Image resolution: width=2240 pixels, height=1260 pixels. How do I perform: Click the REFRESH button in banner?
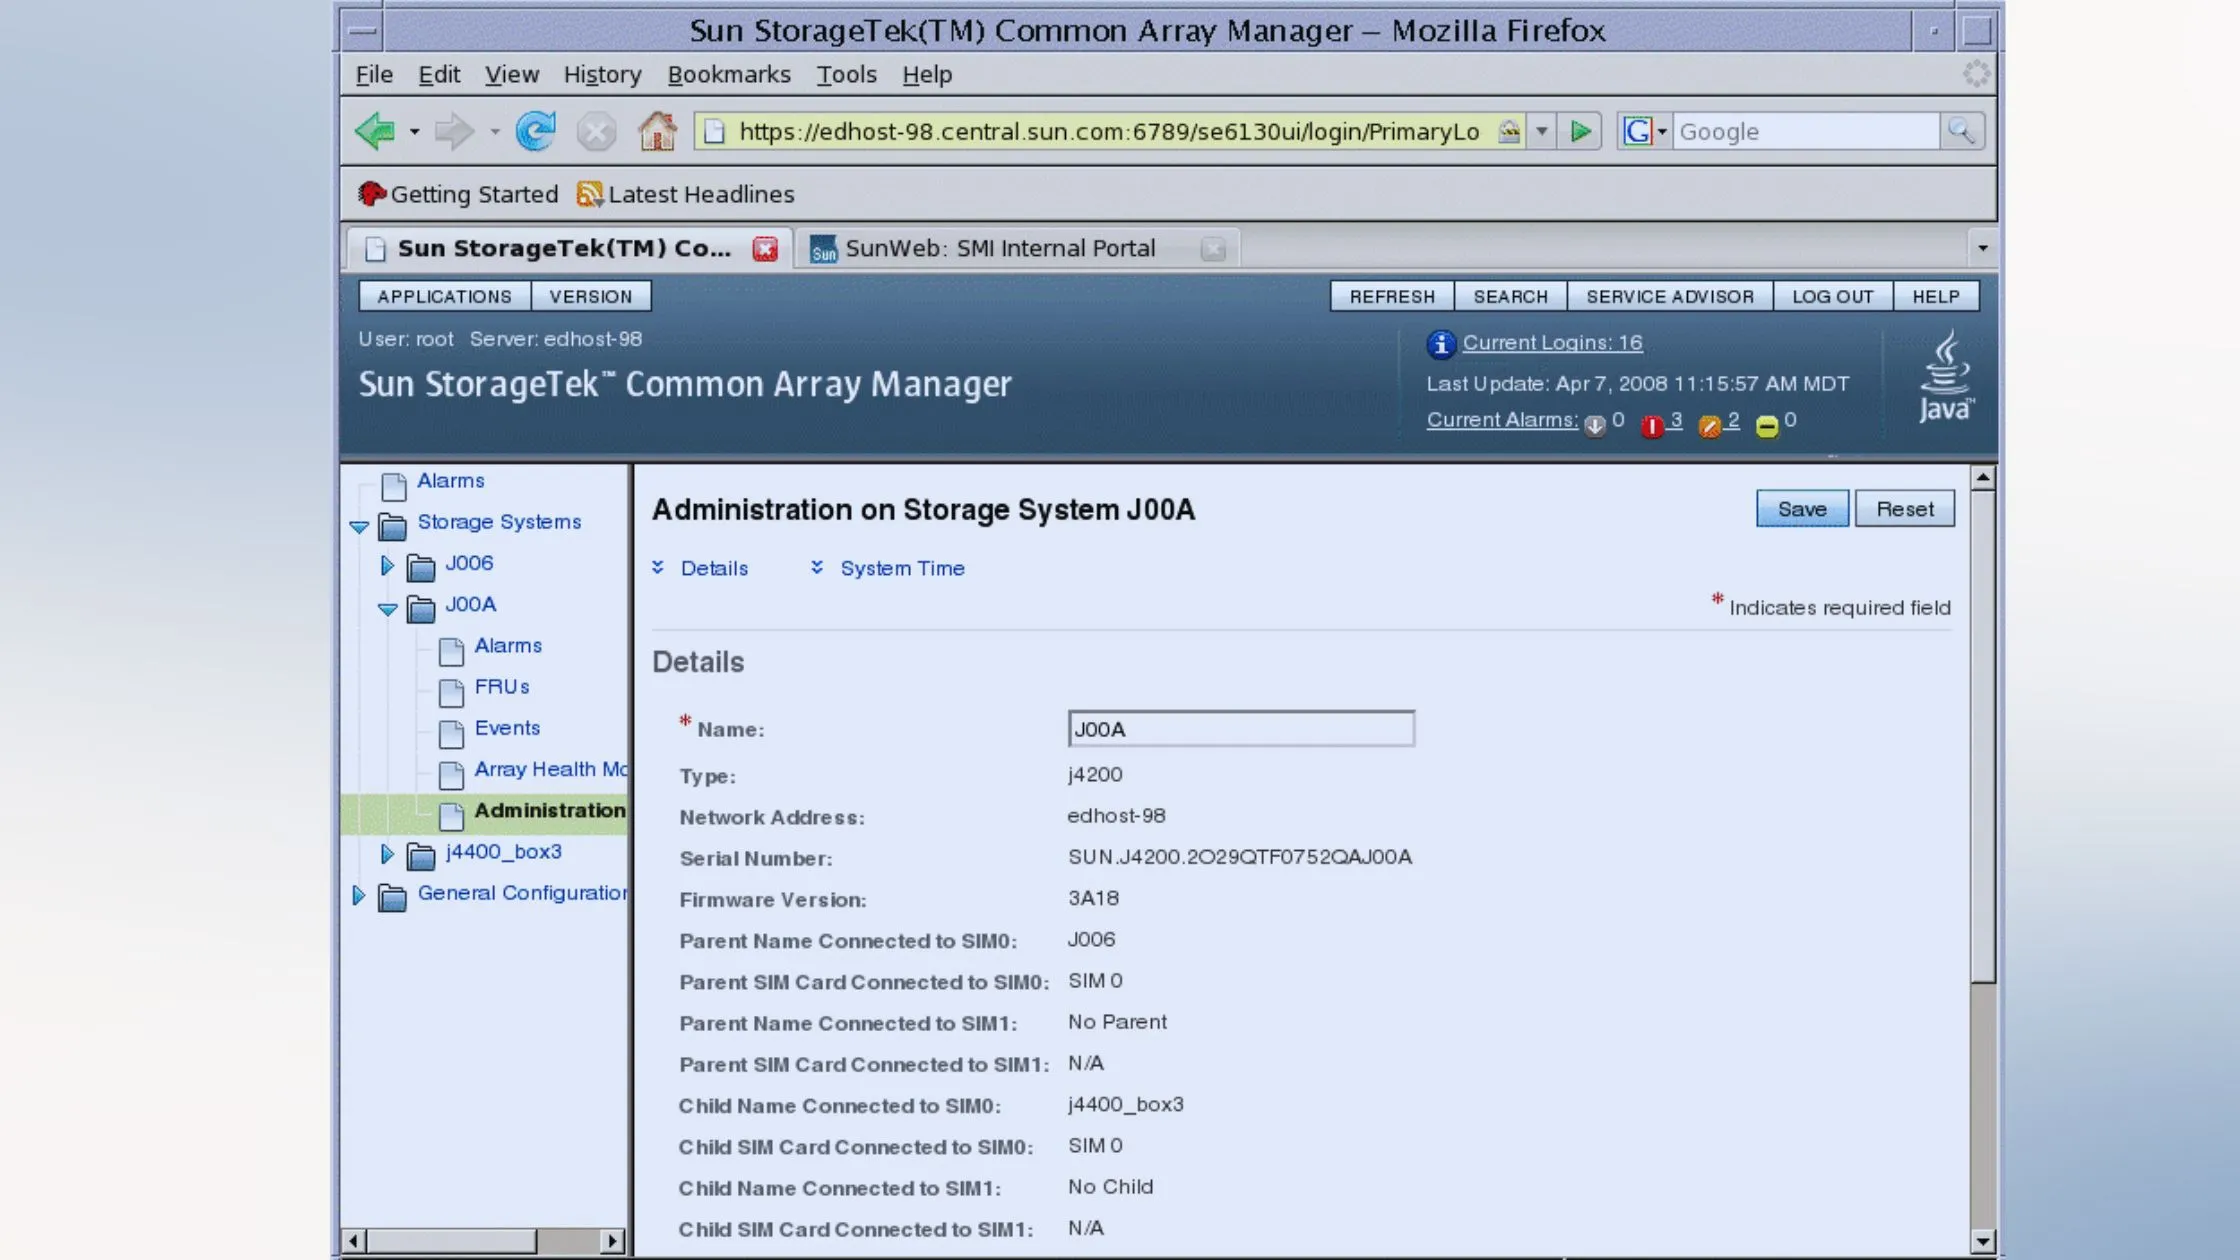tap(1392, 297)
